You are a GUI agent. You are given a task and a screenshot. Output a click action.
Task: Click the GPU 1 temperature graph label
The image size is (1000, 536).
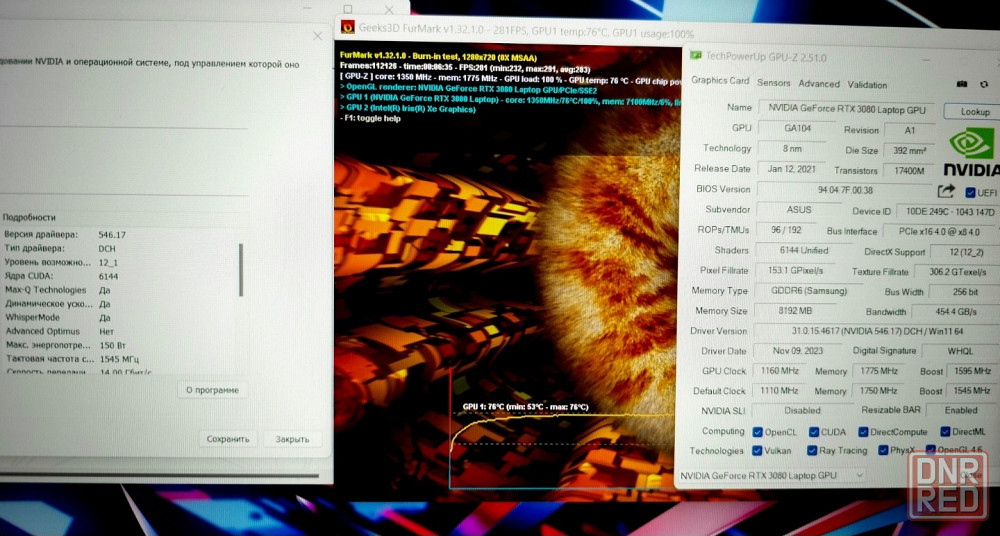click(526, 406)
